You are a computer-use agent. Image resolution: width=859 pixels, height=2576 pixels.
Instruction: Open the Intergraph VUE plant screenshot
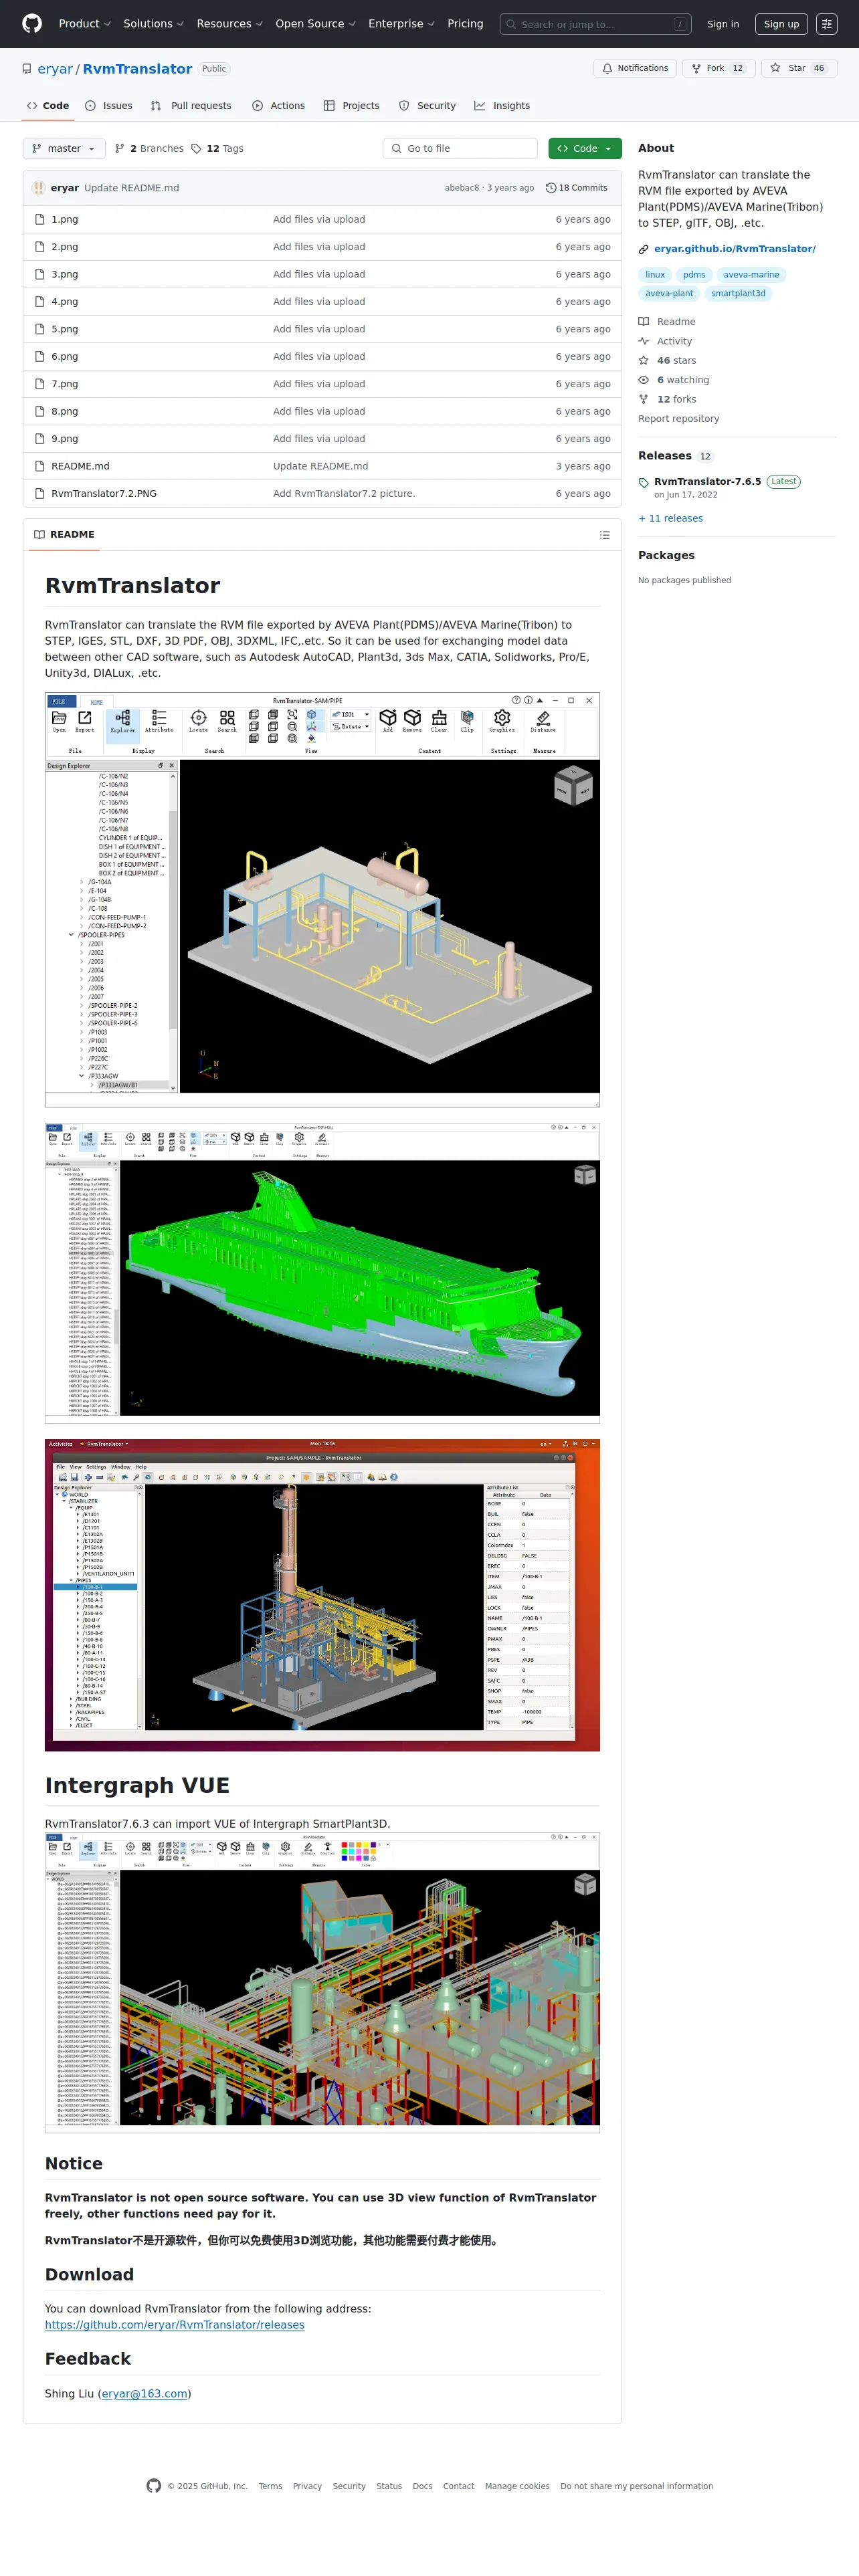322,1983
